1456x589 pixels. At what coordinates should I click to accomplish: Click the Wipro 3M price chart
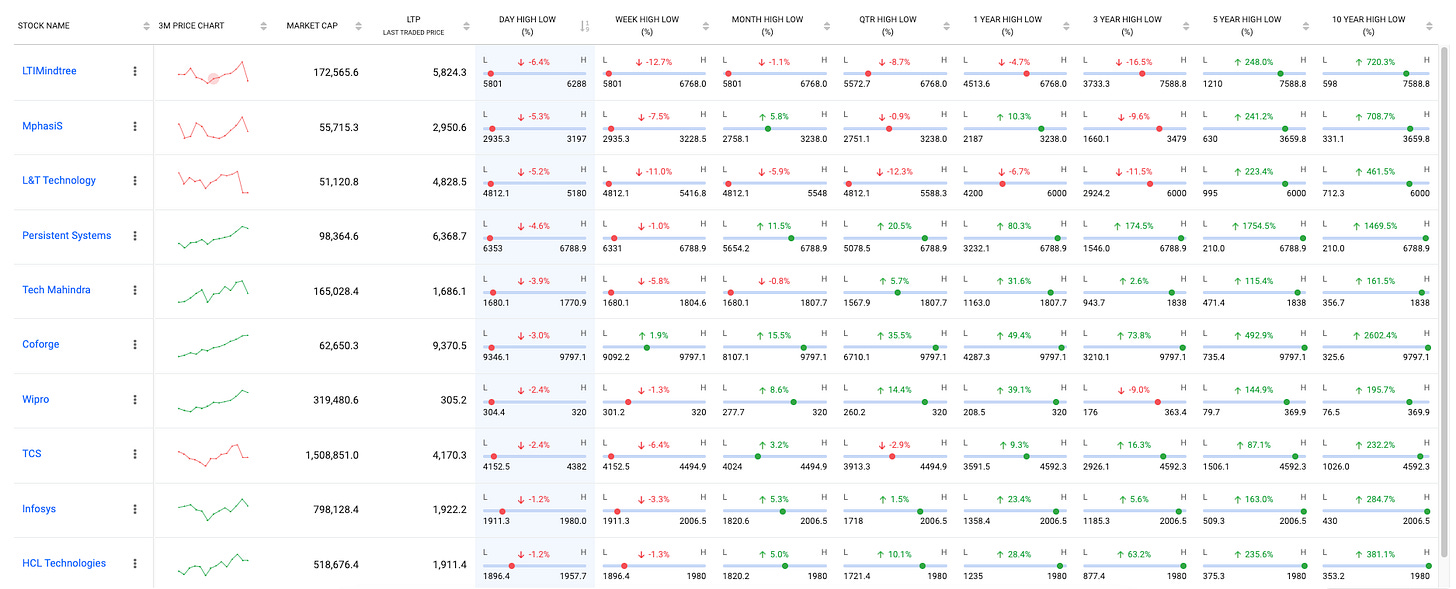pyautogui.click(x=212, y=400)
